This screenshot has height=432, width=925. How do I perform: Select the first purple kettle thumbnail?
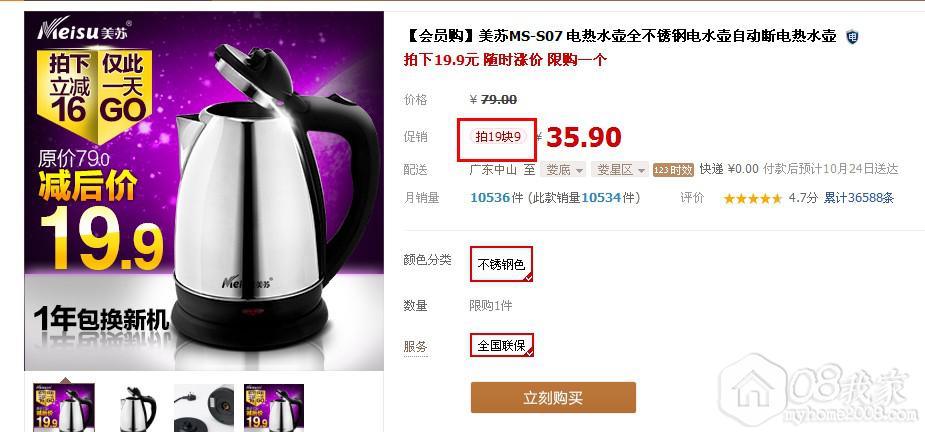tap(64, 407)
